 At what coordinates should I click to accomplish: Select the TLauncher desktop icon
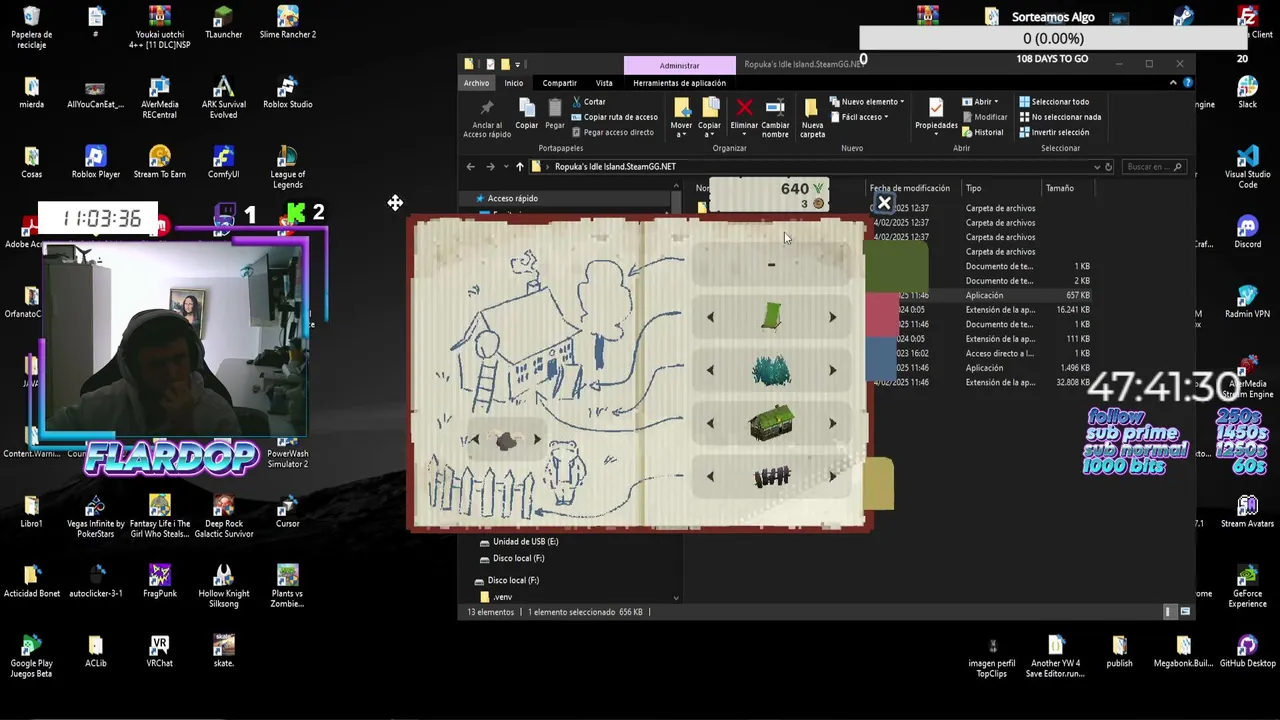pyautogui.click(x=223, y=23)
